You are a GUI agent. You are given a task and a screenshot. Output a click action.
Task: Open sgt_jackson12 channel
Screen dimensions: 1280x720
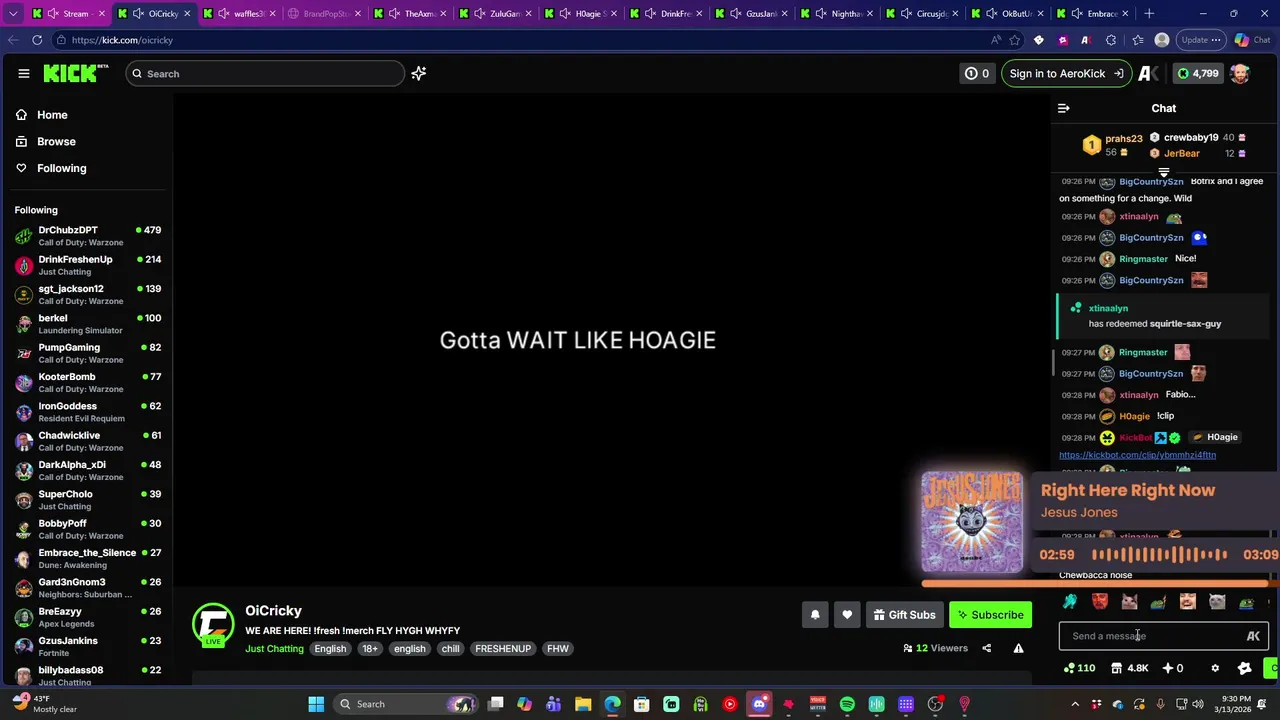88,294
